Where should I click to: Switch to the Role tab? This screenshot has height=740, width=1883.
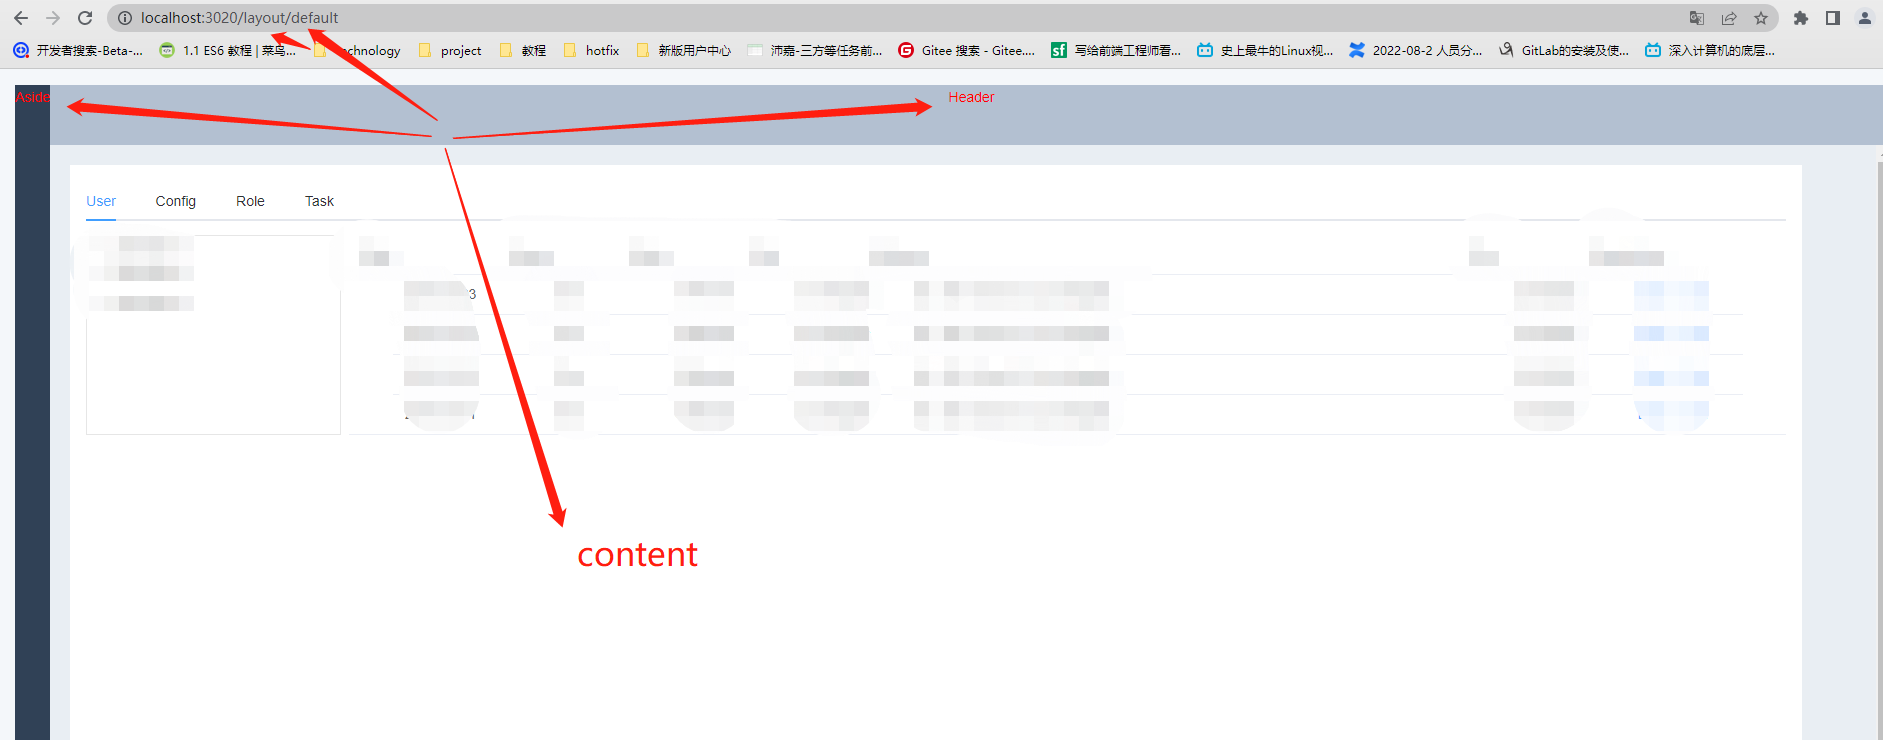tap(250, 201)
